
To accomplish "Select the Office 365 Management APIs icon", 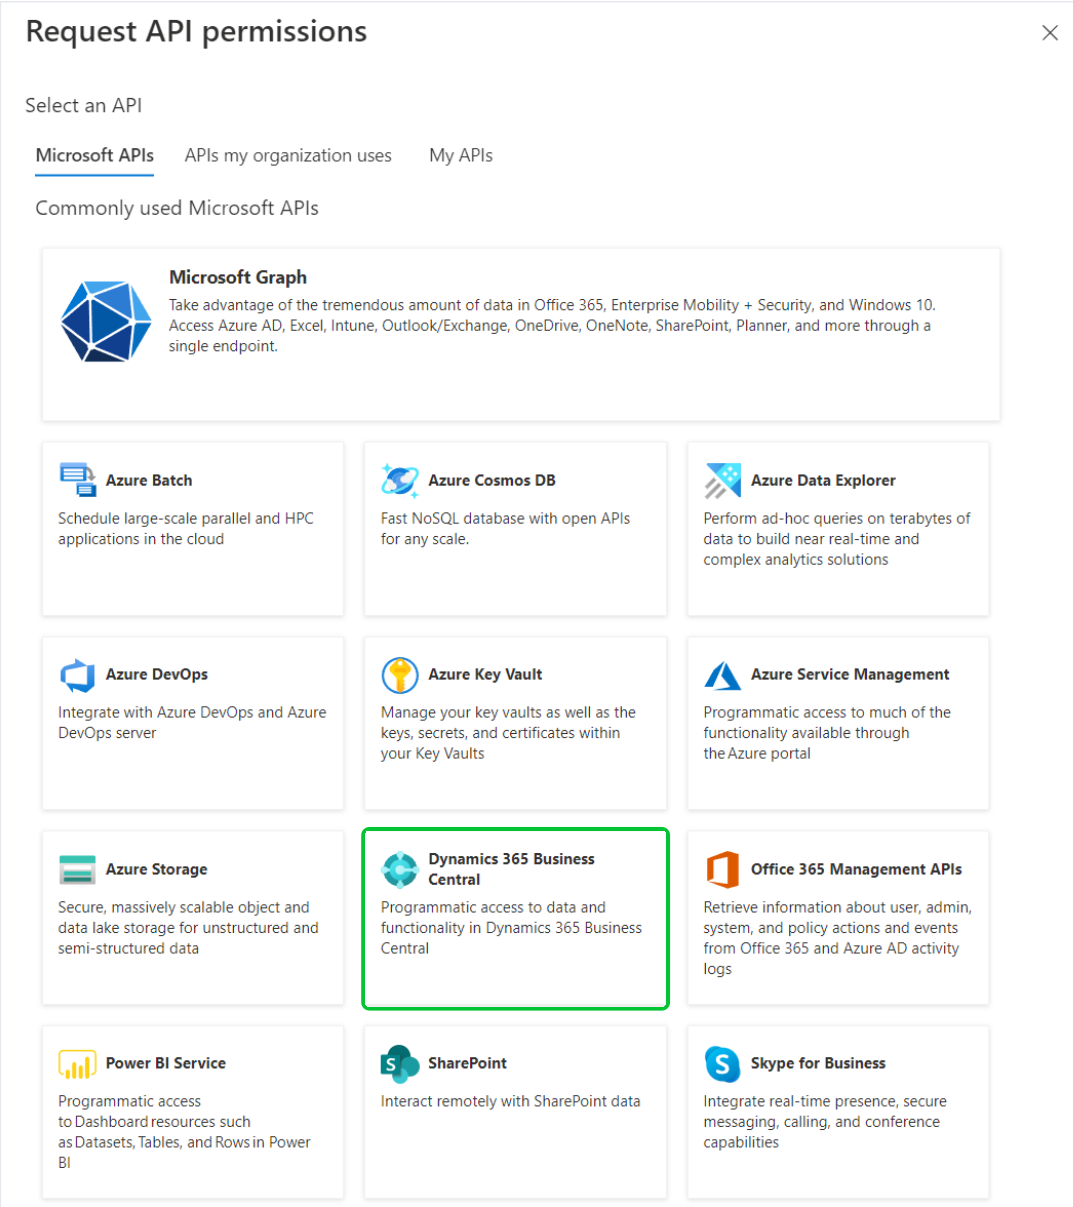I will [x=722, y=869].
